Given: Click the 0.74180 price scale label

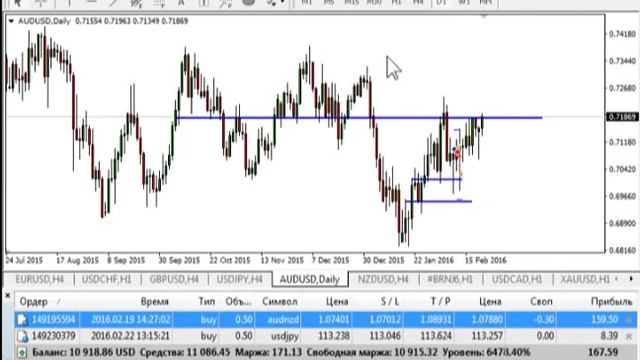Looking at the screenshot, I should pyautogui.click(x=622, y=34).
